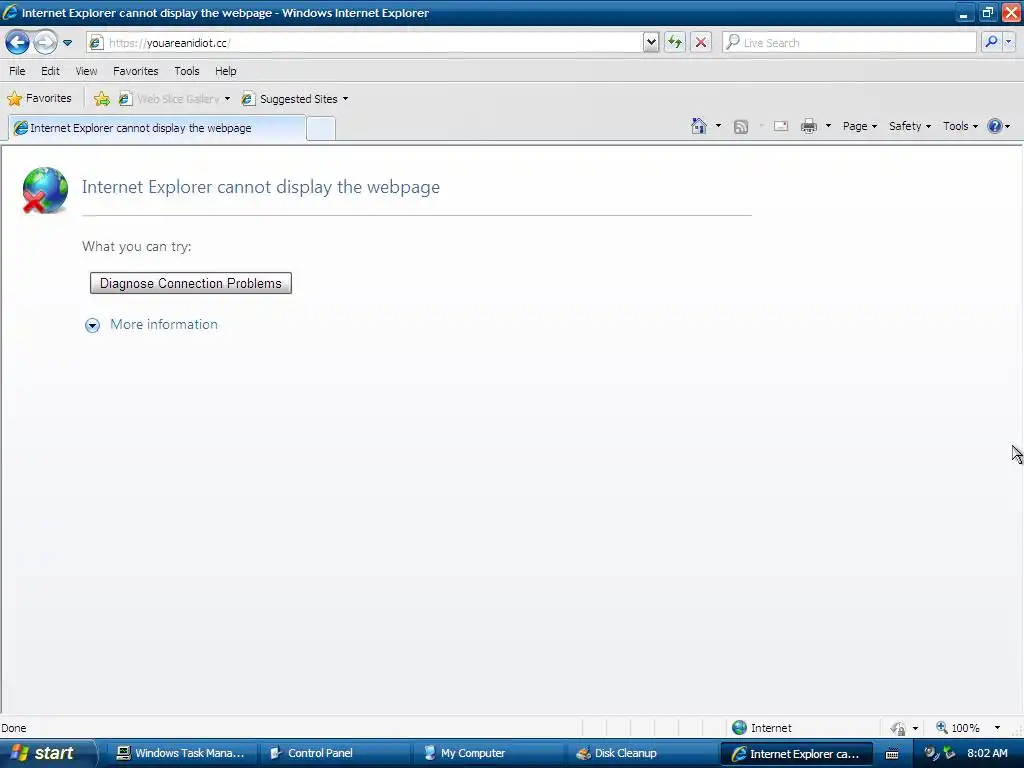
Task: Click Add to Favorites Bar star icon
Action: coord(101,99)
